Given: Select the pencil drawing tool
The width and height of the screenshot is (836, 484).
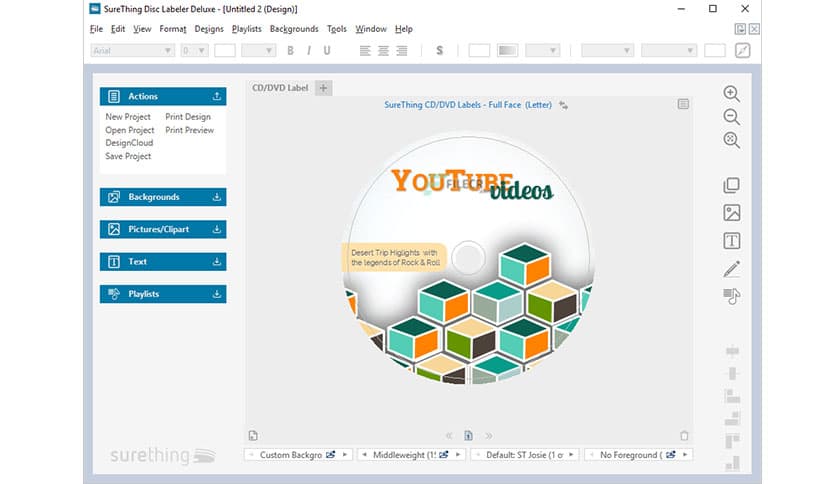Looking at the screenshot, I should pos(732,269).
